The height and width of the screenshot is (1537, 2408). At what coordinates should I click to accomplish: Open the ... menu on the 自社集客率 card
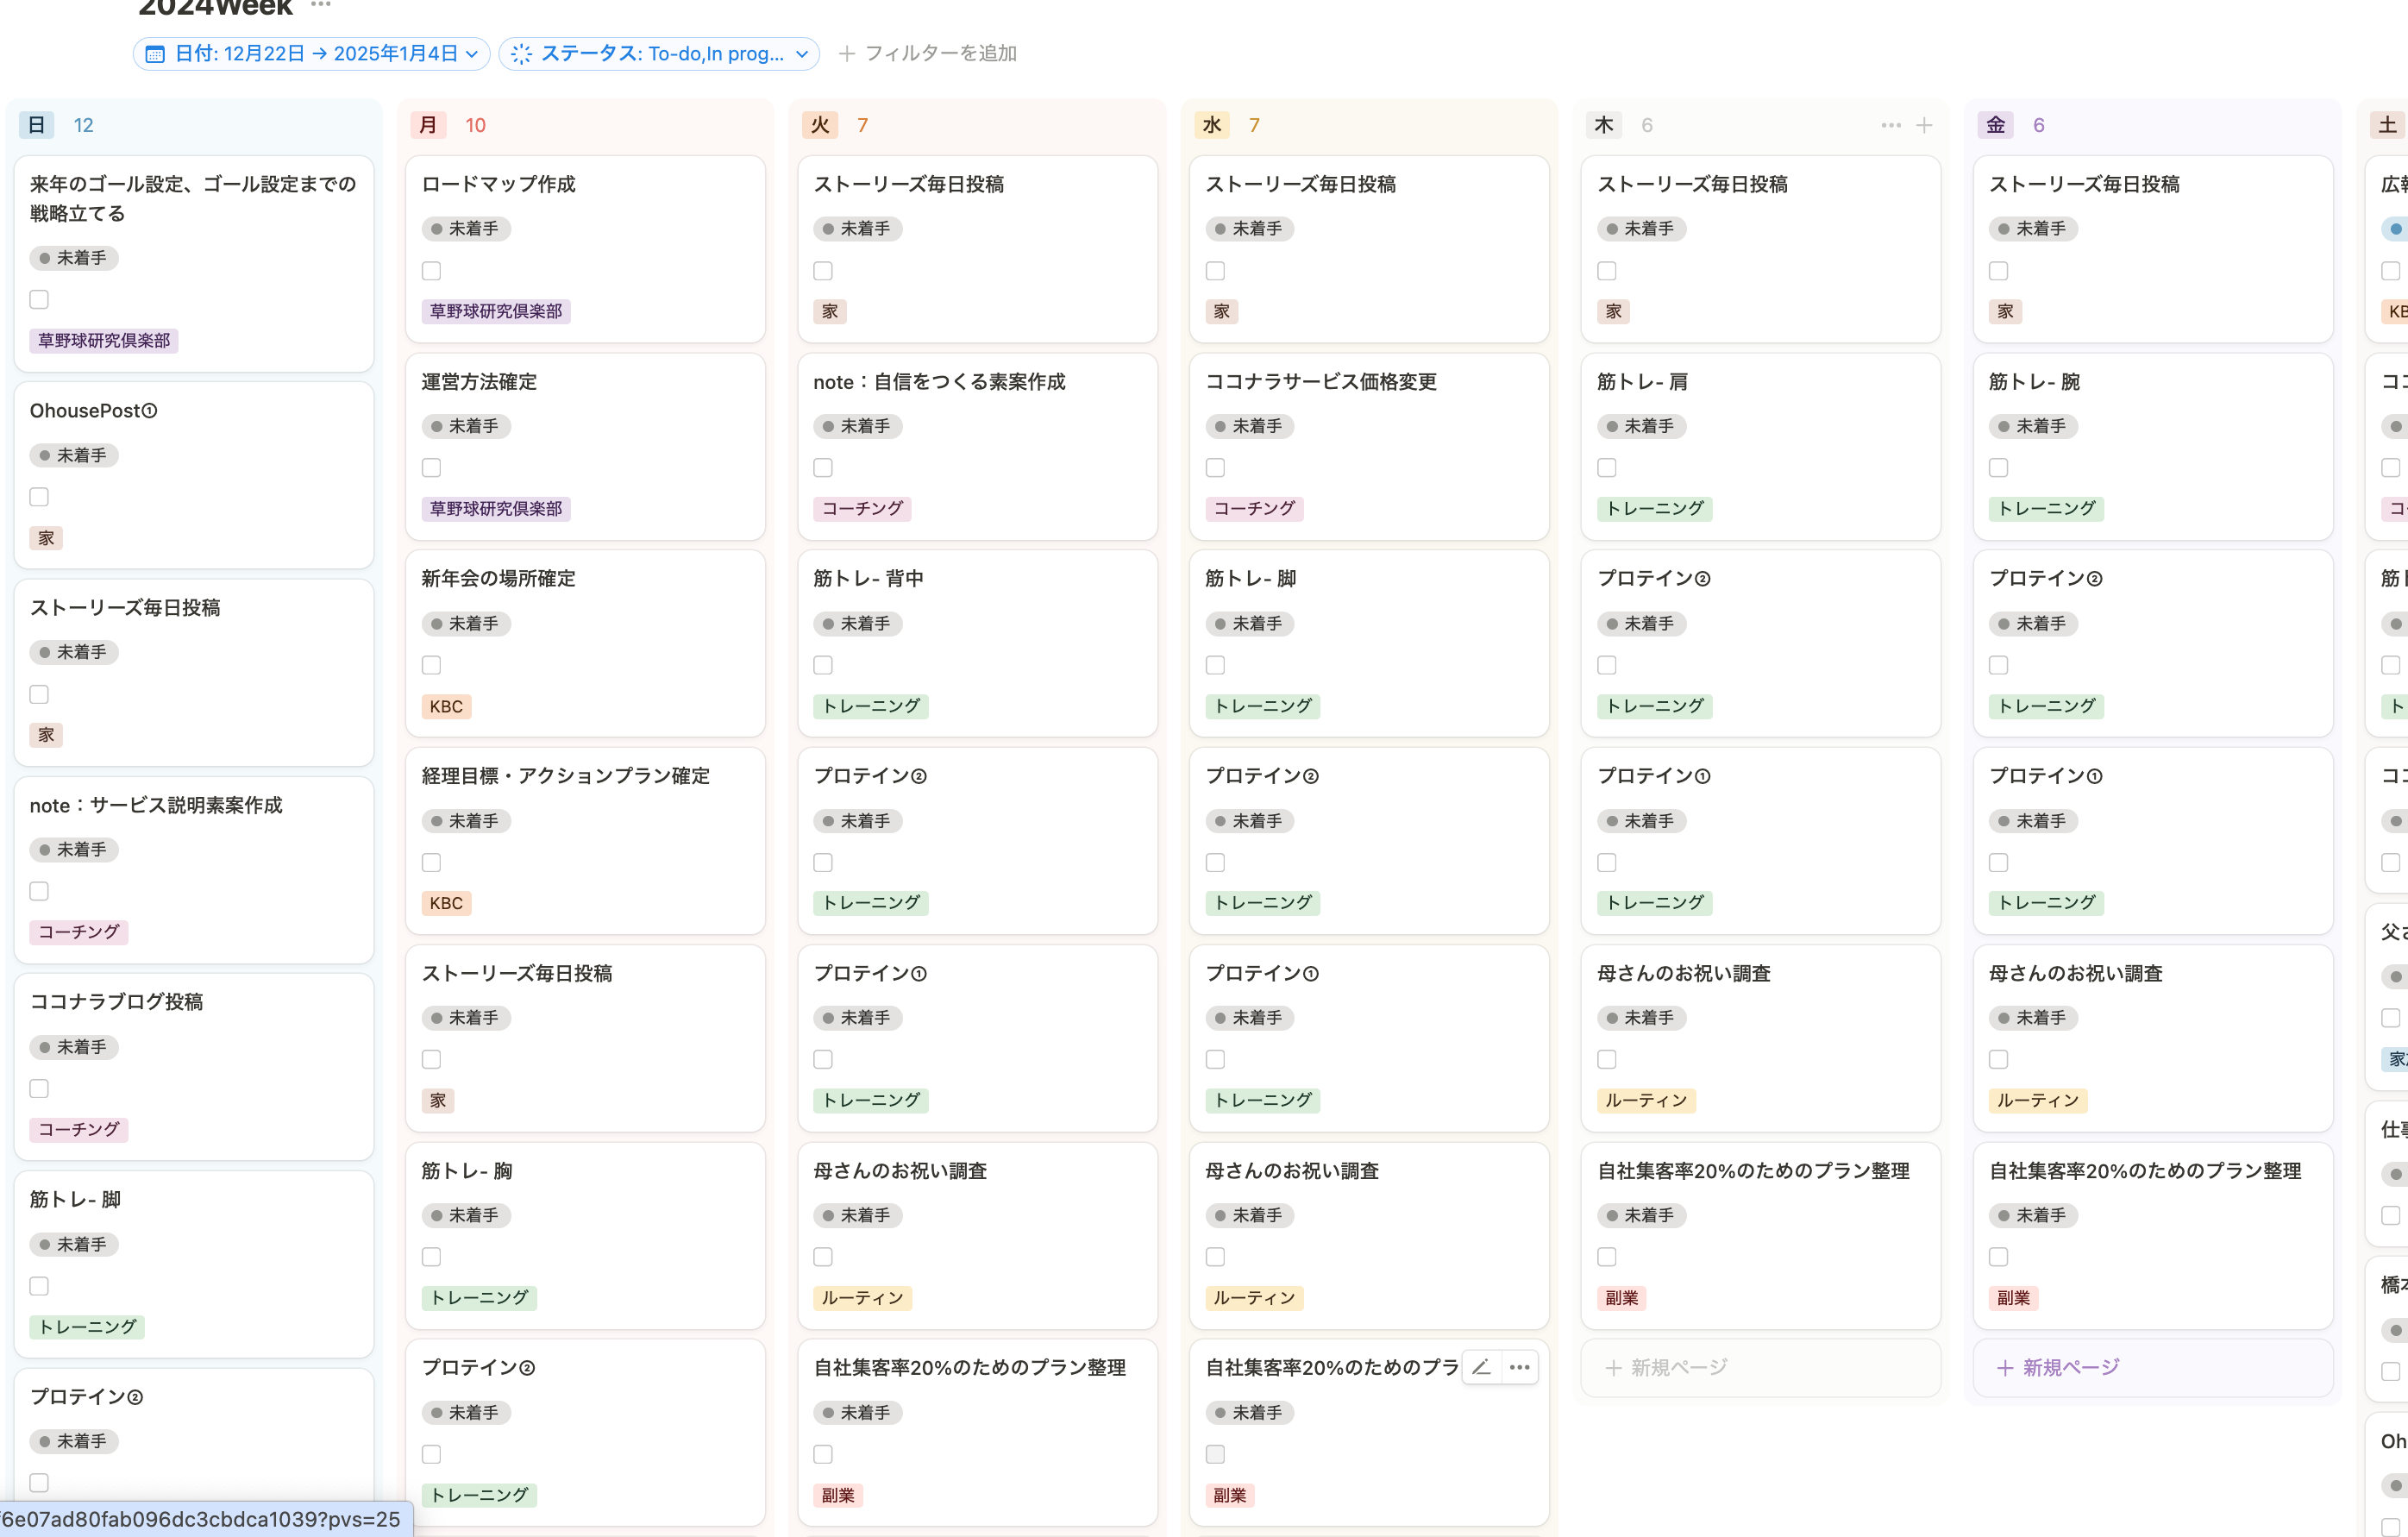(x=1519, y=1366)
